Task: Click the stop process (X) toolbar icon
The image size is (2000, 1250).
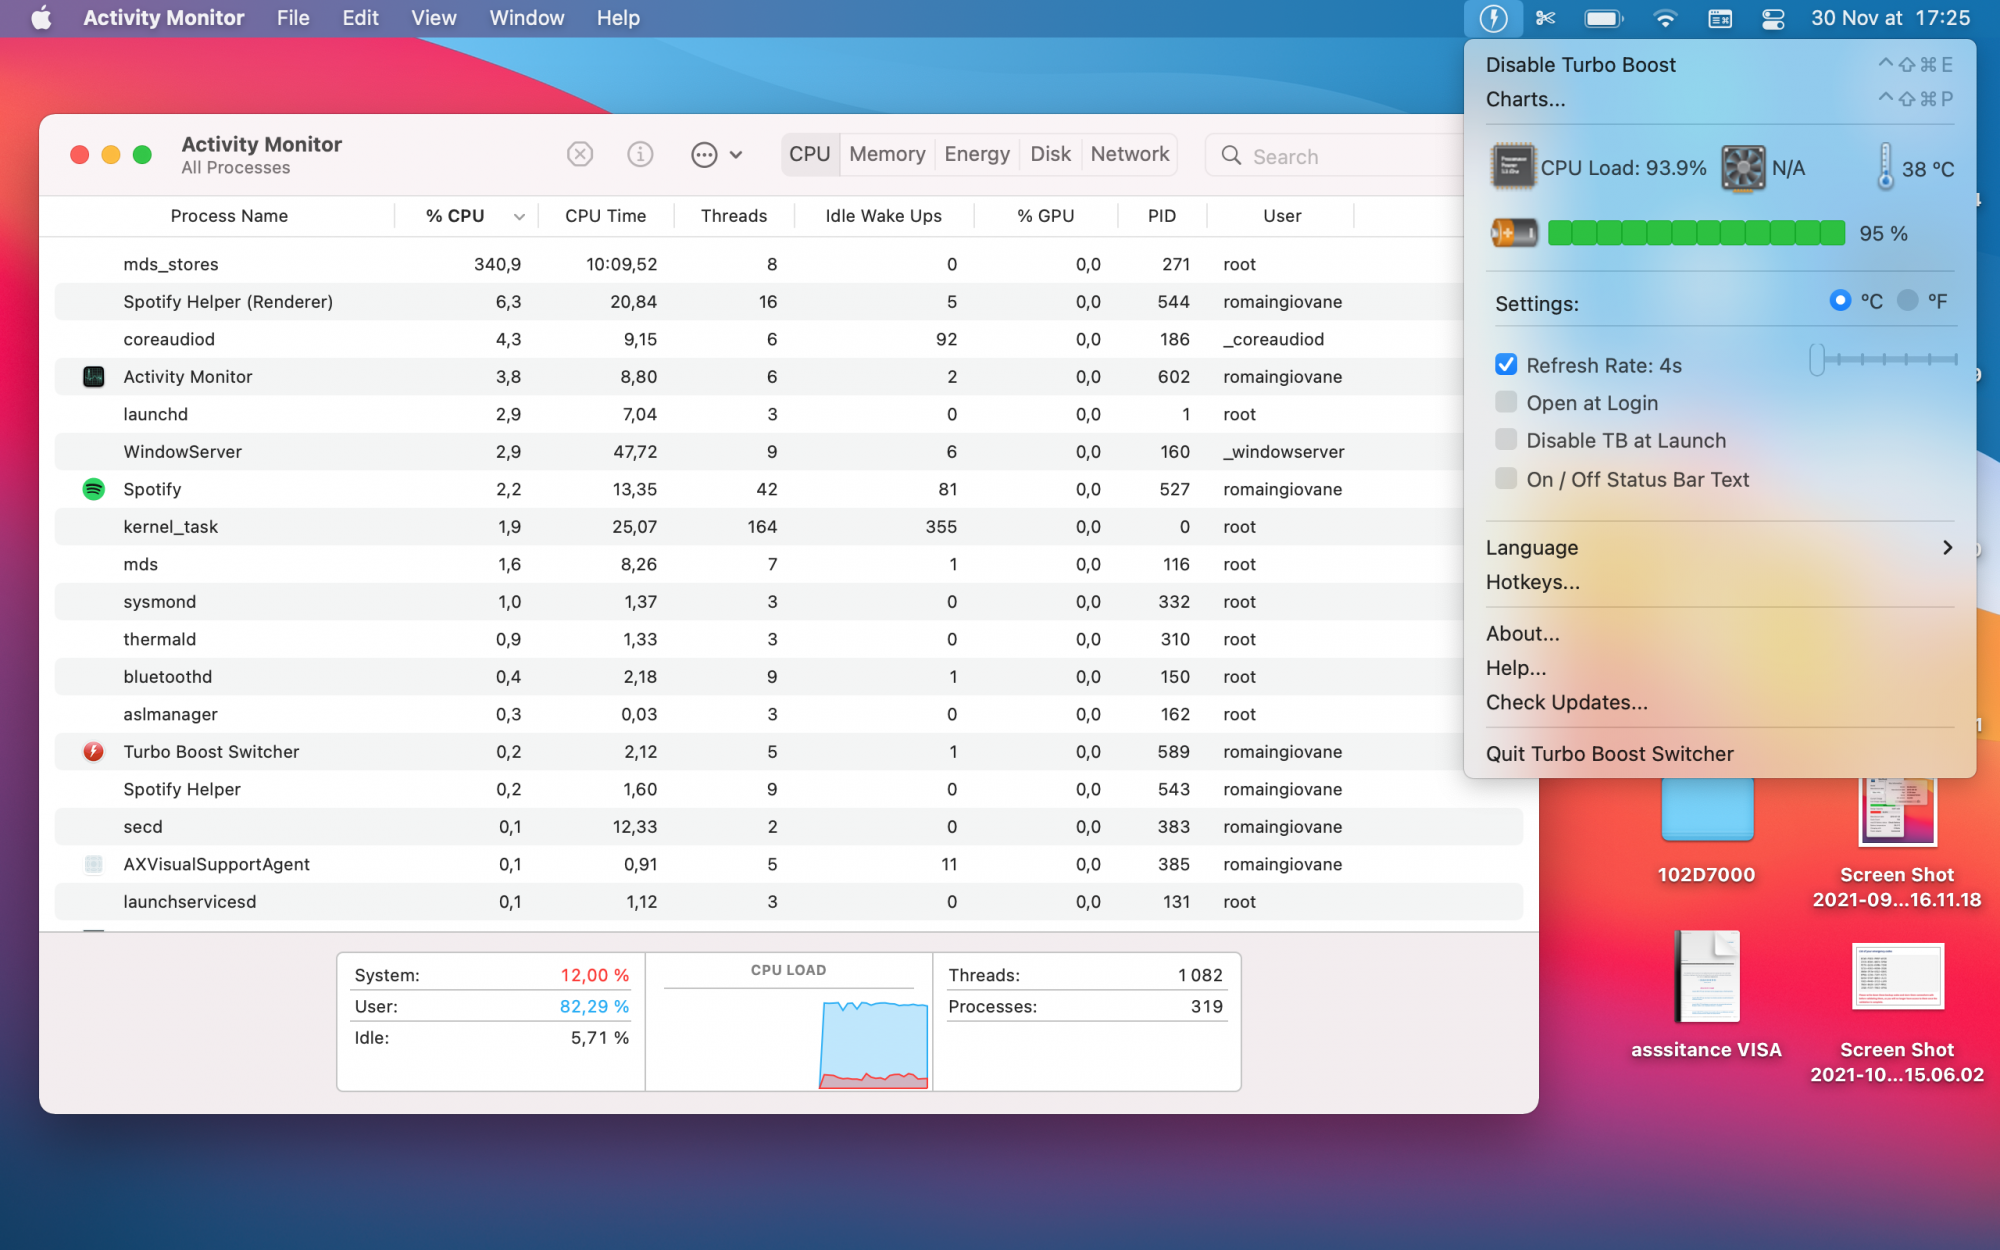Action: pyautogui.click(x=580, y=154)
